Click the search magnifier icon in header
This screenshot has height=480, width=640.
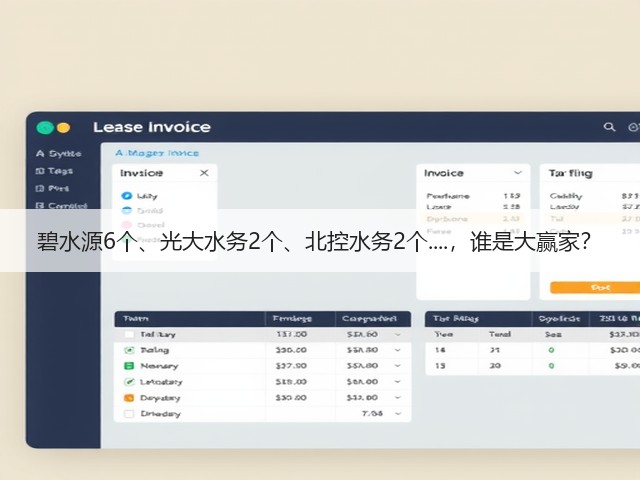click(609, 127)
